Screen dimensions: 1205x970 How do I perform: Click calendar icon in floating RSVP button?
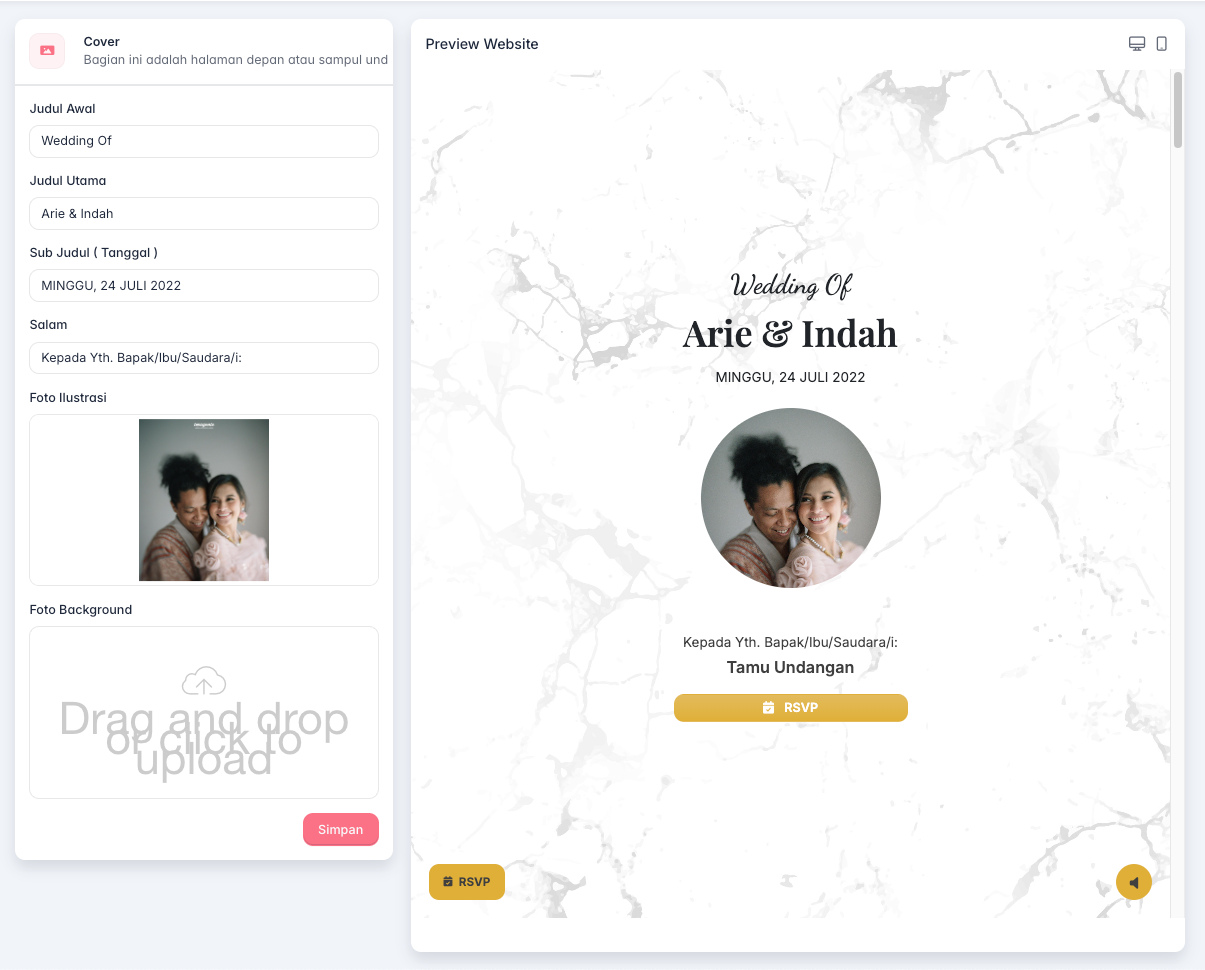[448, 882]
